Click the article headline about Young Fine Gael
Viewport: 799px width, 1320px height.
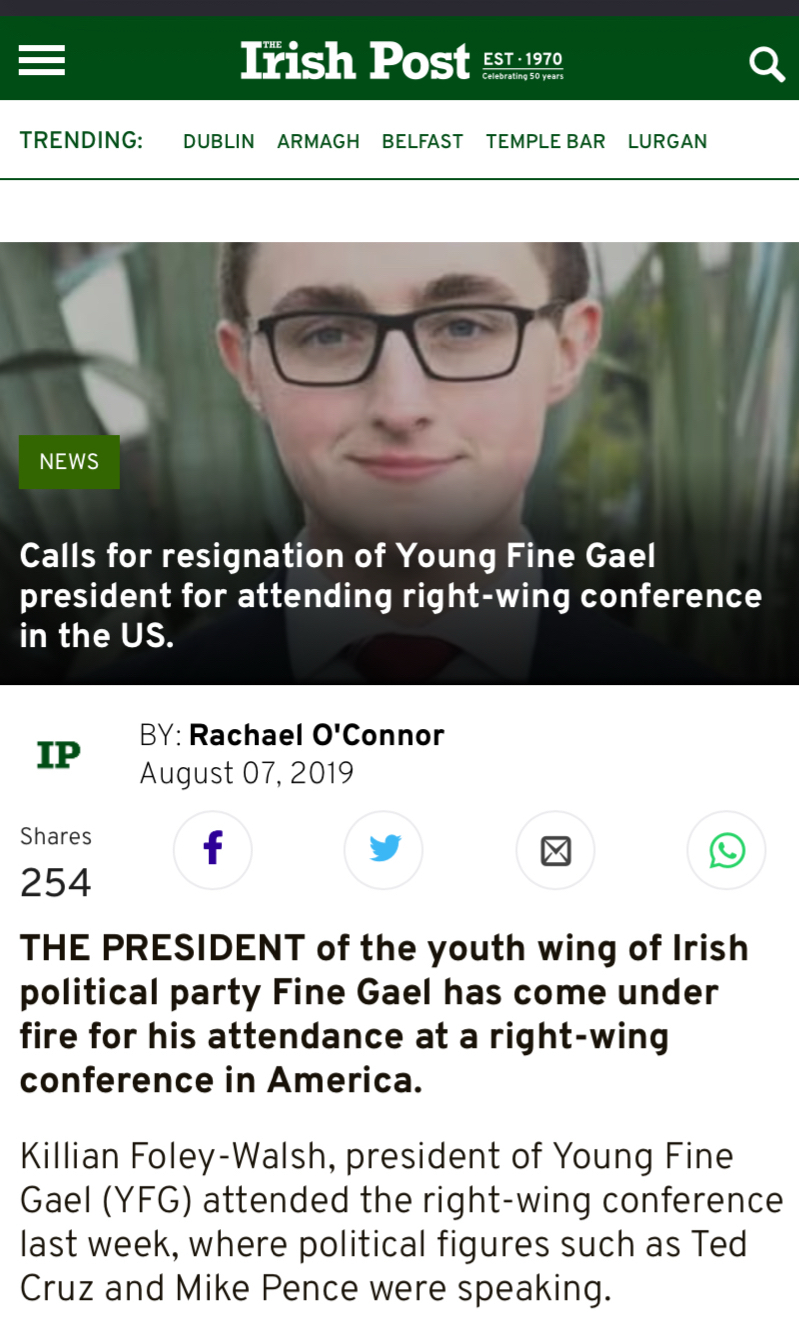(x=390, y=595)
